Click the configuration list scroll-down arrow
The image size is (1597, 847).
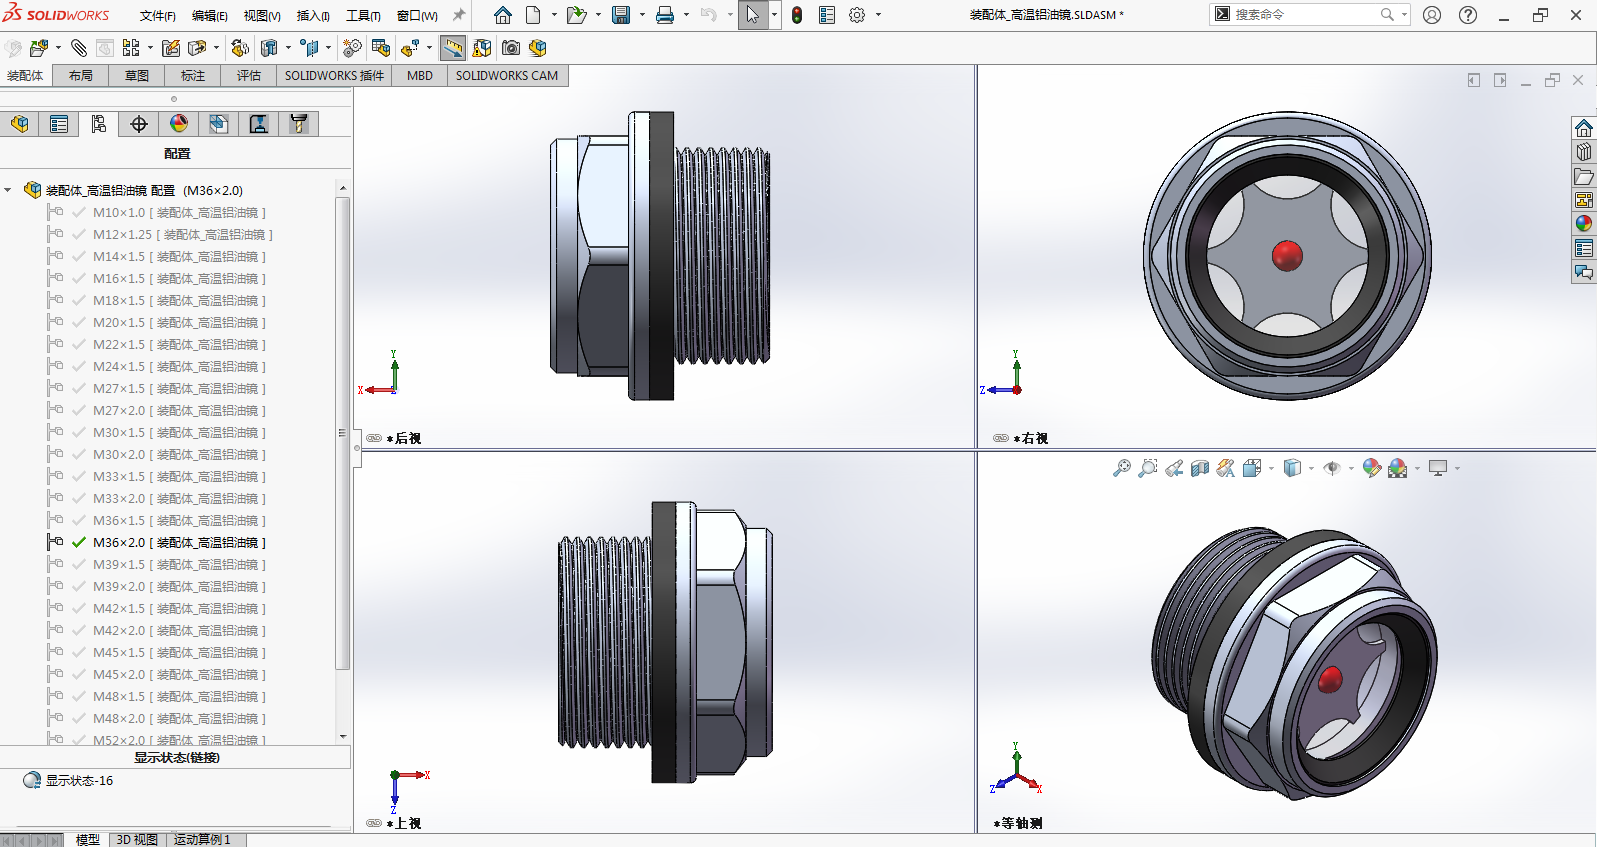[343, 736]
